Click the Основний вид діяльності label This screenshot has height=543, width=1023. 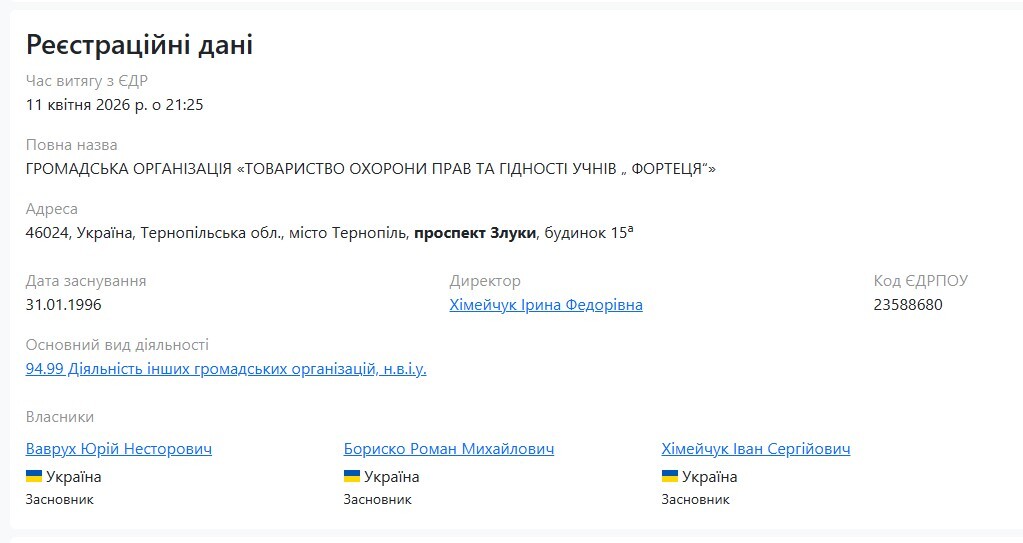(117, 345)
